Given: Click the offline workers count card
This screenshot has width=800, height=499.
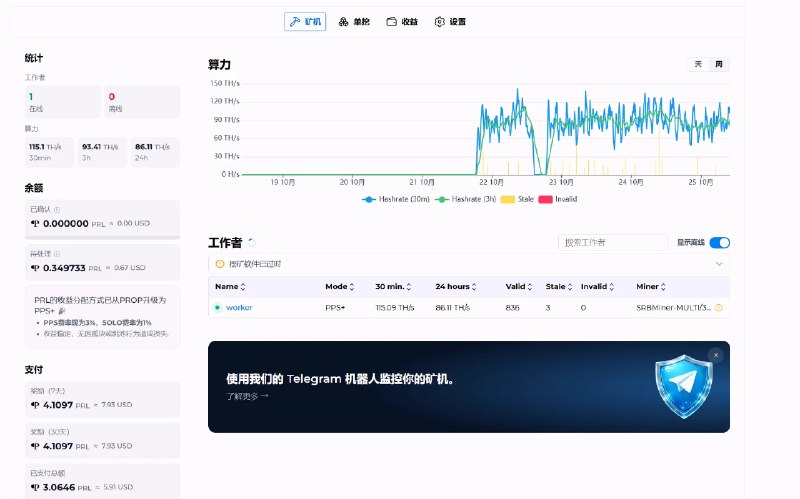Looking at the screenshot, I should point(142,102).
